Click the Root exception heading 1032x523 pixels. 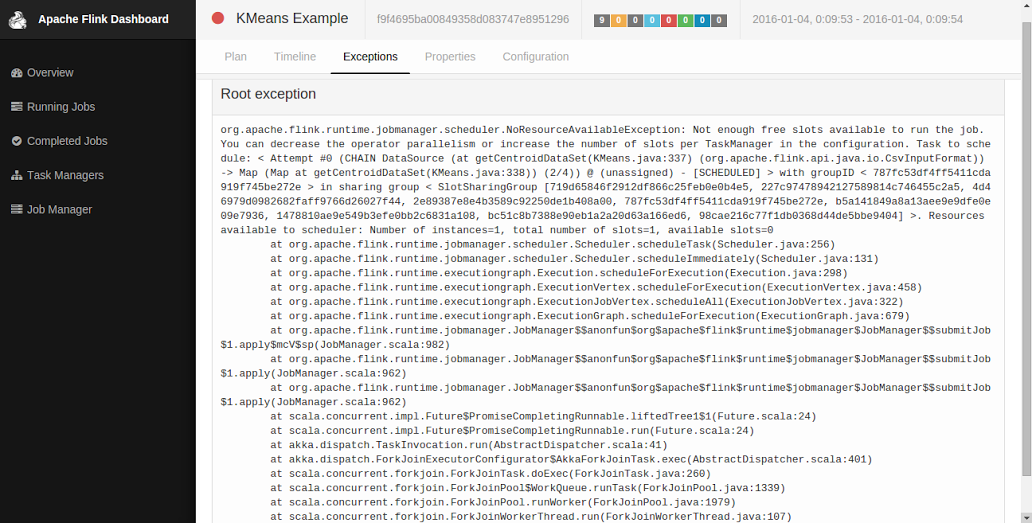tap(269, 94)
